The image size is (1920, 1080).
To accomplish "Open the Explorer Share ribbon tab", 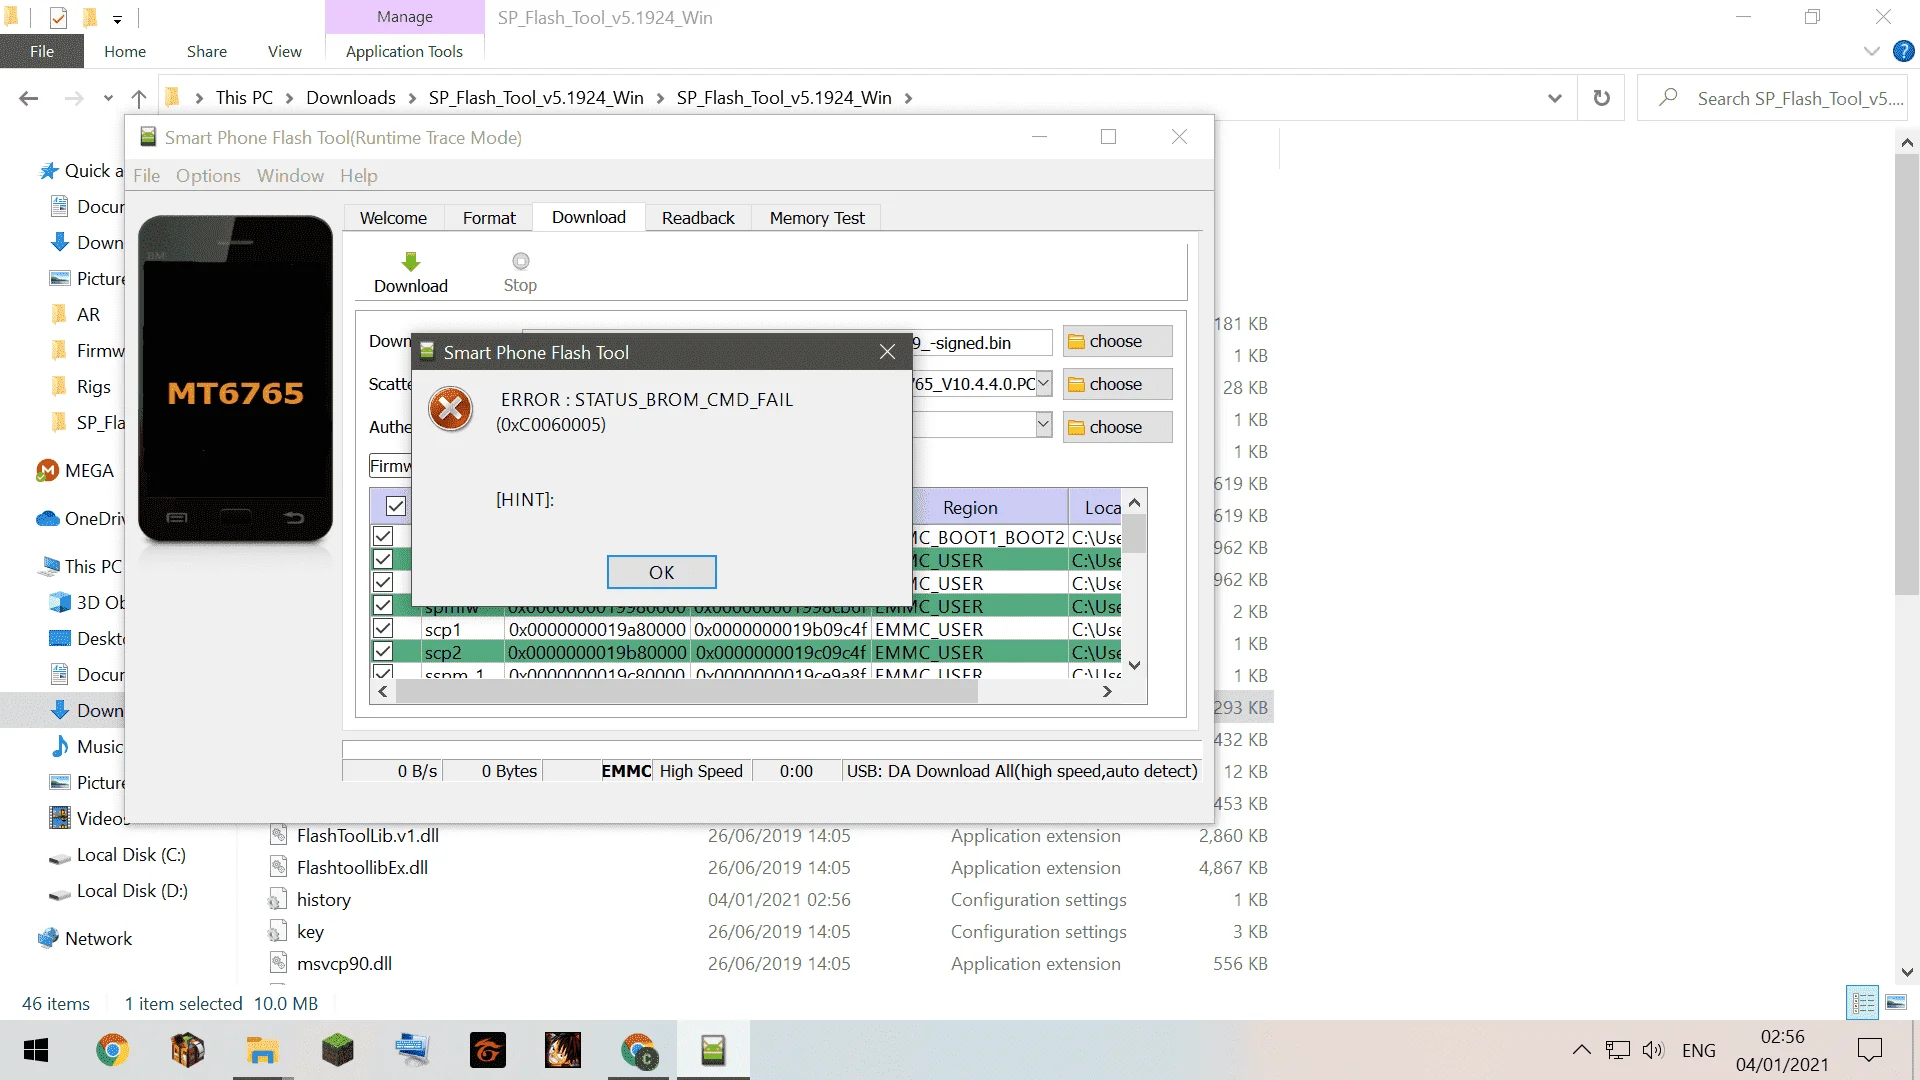I will click(206, 51).
